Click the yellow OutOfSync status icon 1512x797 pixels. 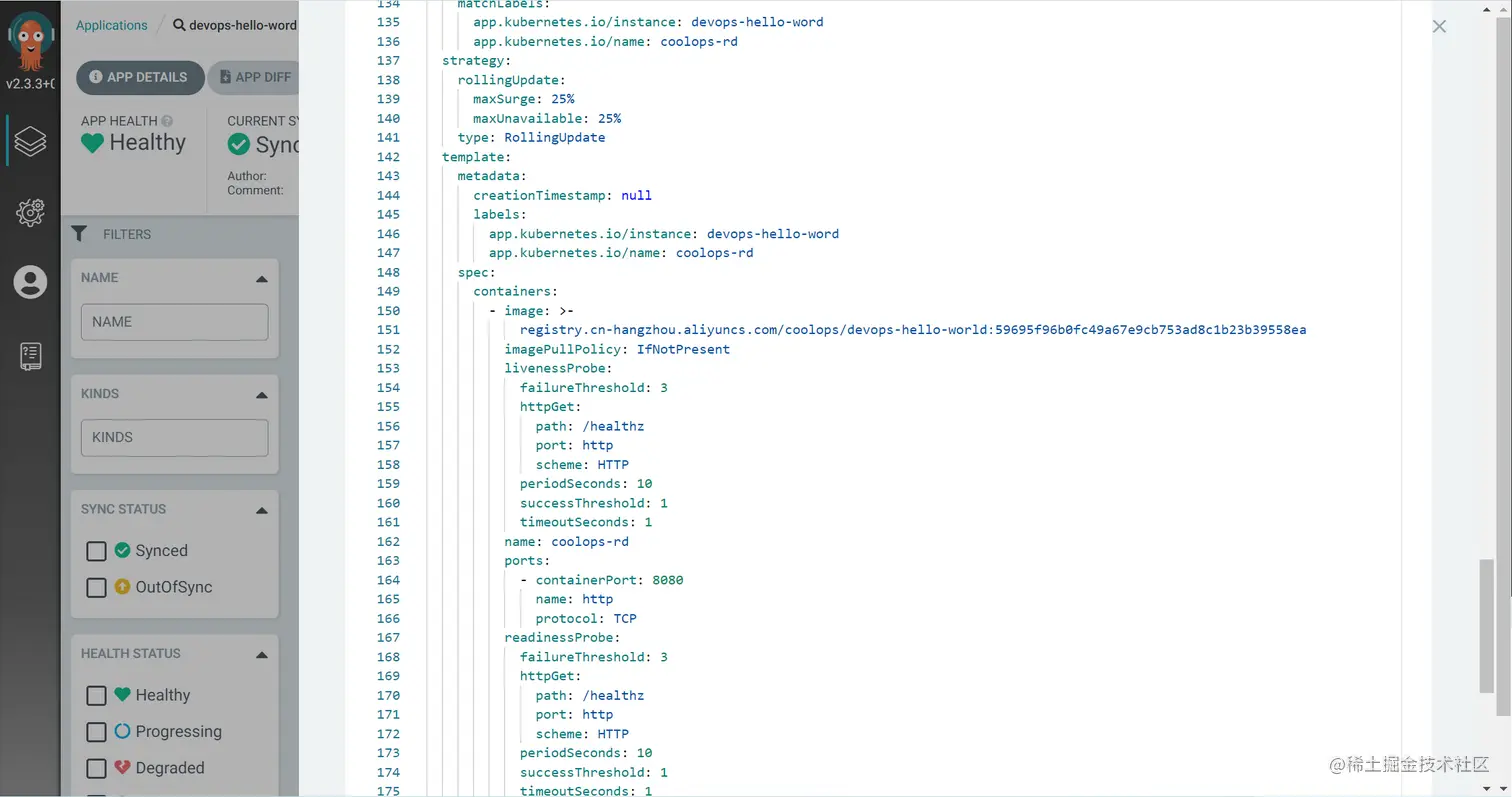[x=123, y=586]
